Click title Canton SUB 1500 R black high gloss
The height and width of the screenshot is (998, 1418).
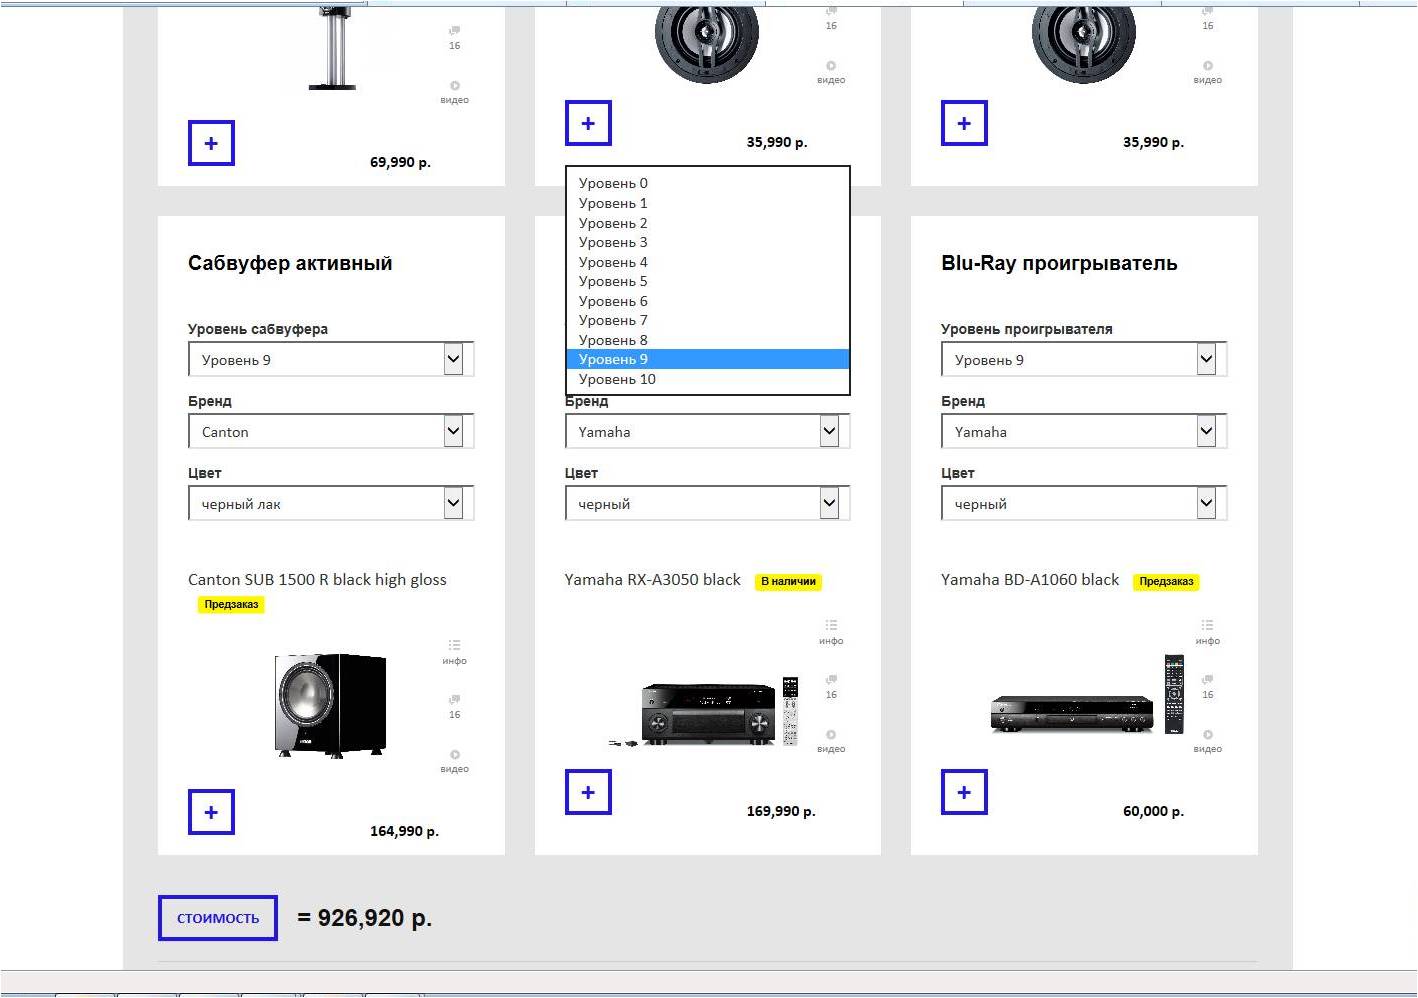317,580
